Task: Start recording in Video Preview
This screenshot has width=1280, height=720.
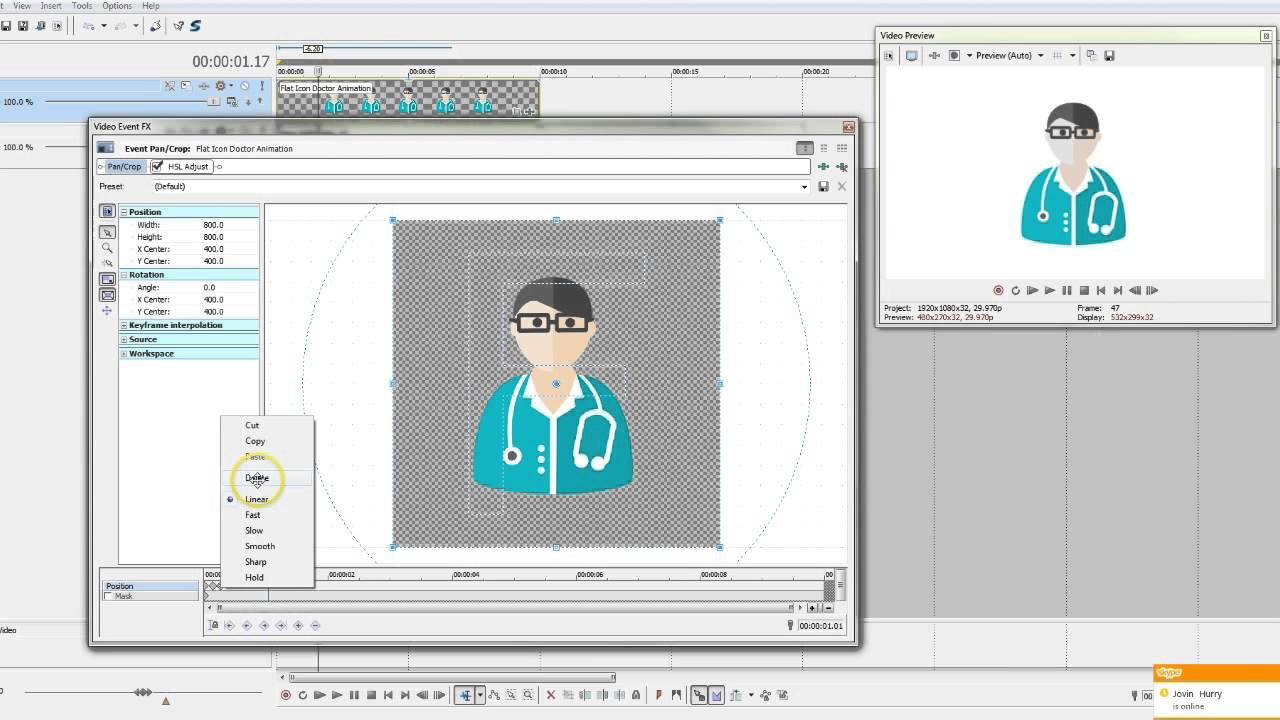Action: click(x=998, y=291)
